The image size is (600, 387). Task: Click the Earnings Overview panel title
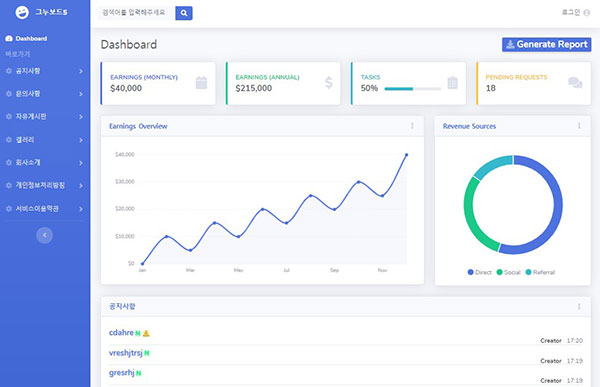coord(138,126)
